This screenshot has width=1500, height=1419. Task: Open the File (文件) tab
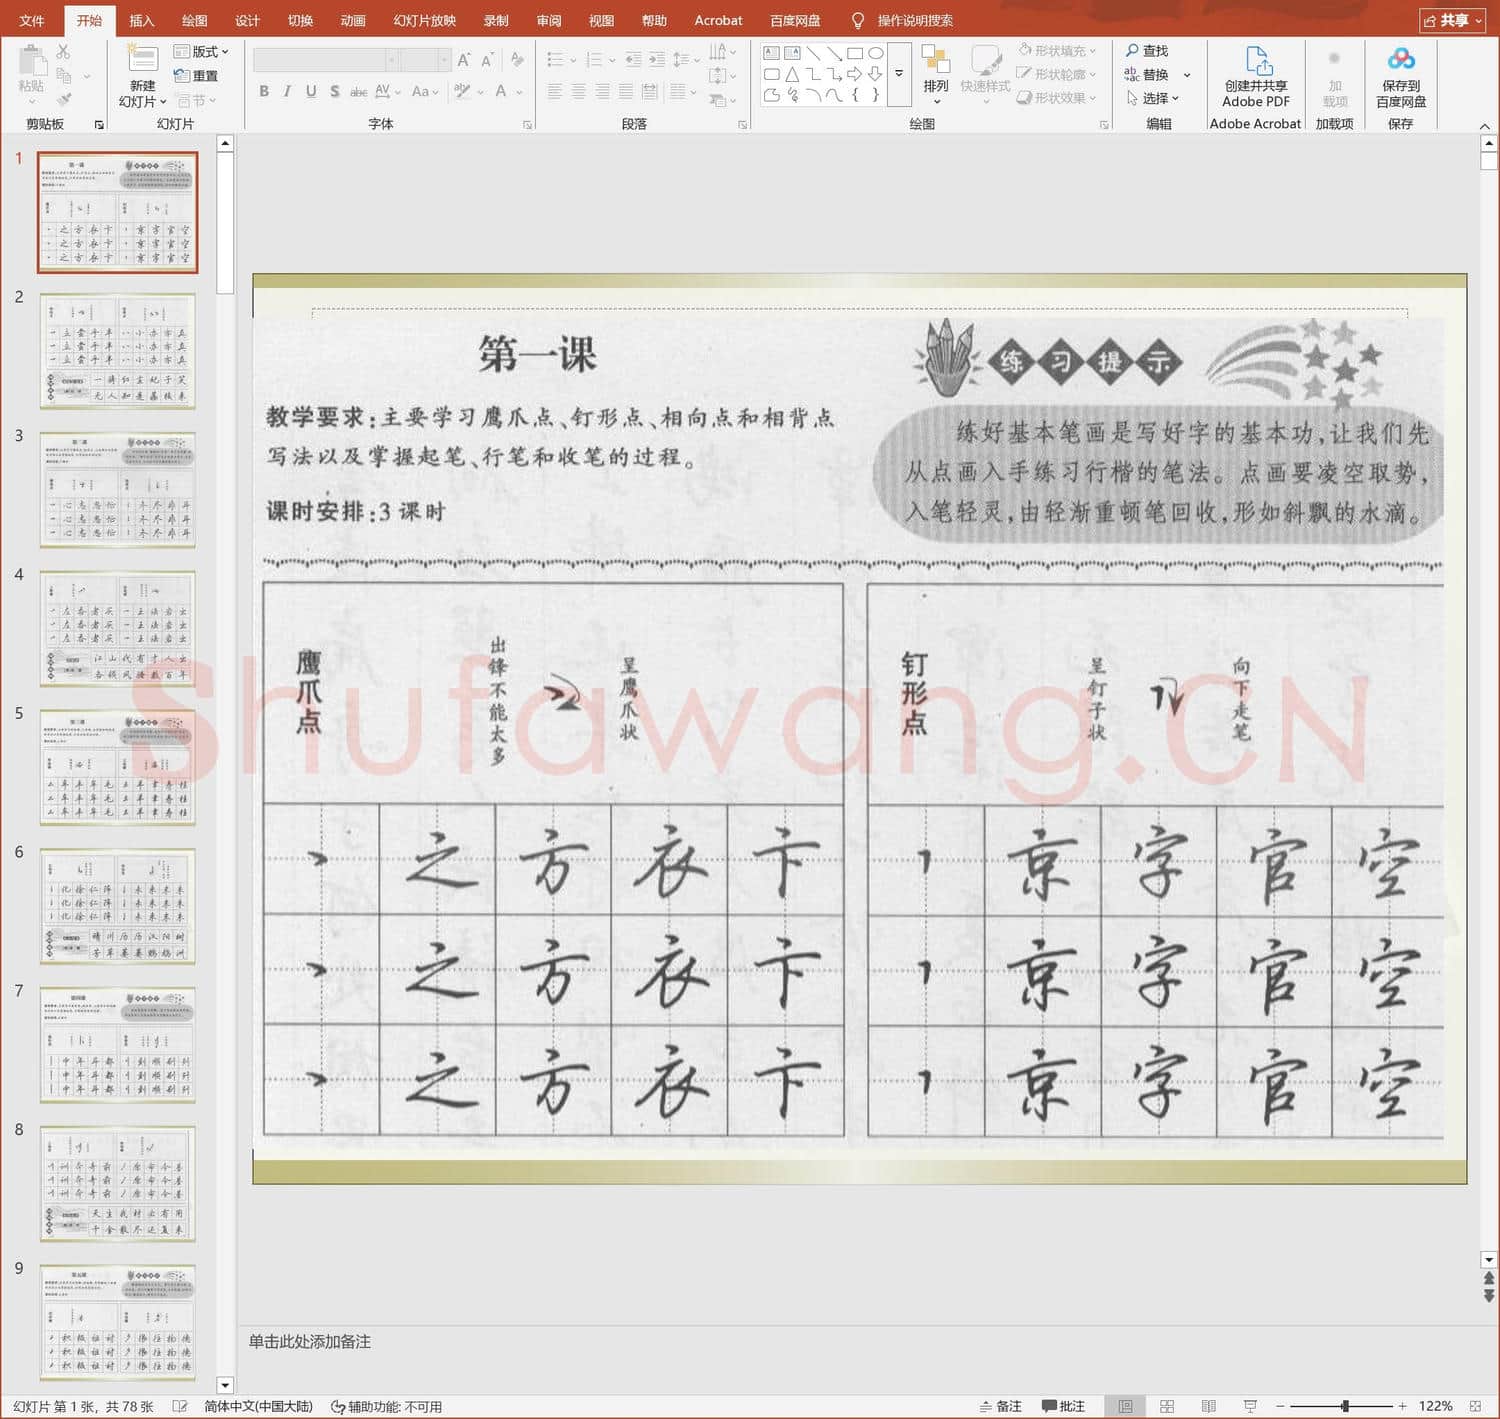(31, 20)
